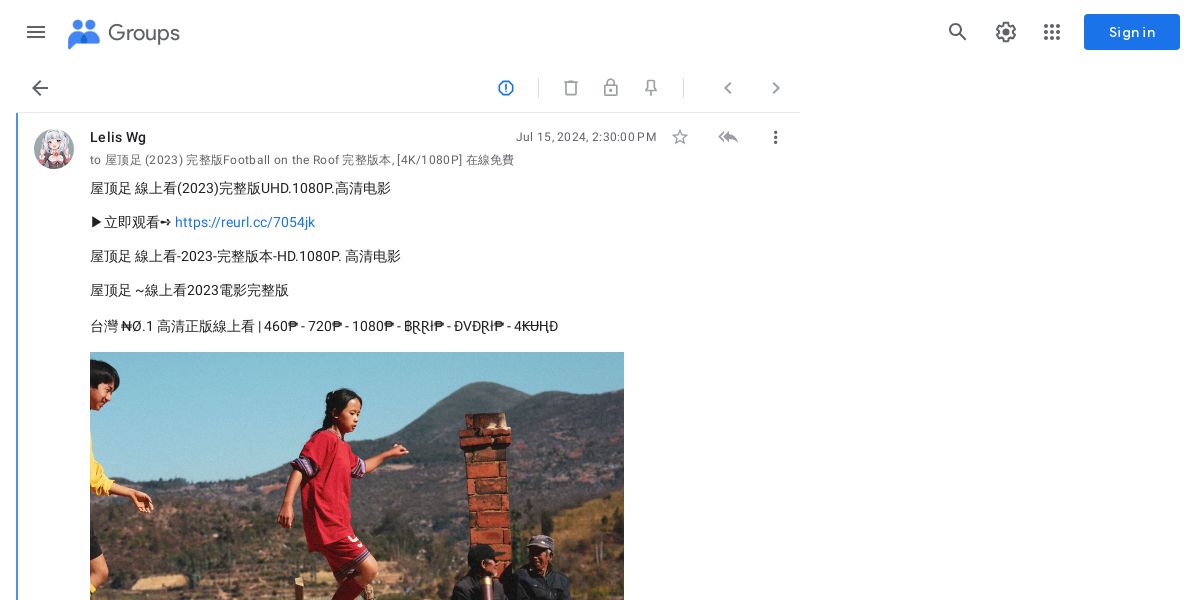Click Lelis Wg profile avatar
Screen dimensions: 1200x600
click(x=54, y=149)
